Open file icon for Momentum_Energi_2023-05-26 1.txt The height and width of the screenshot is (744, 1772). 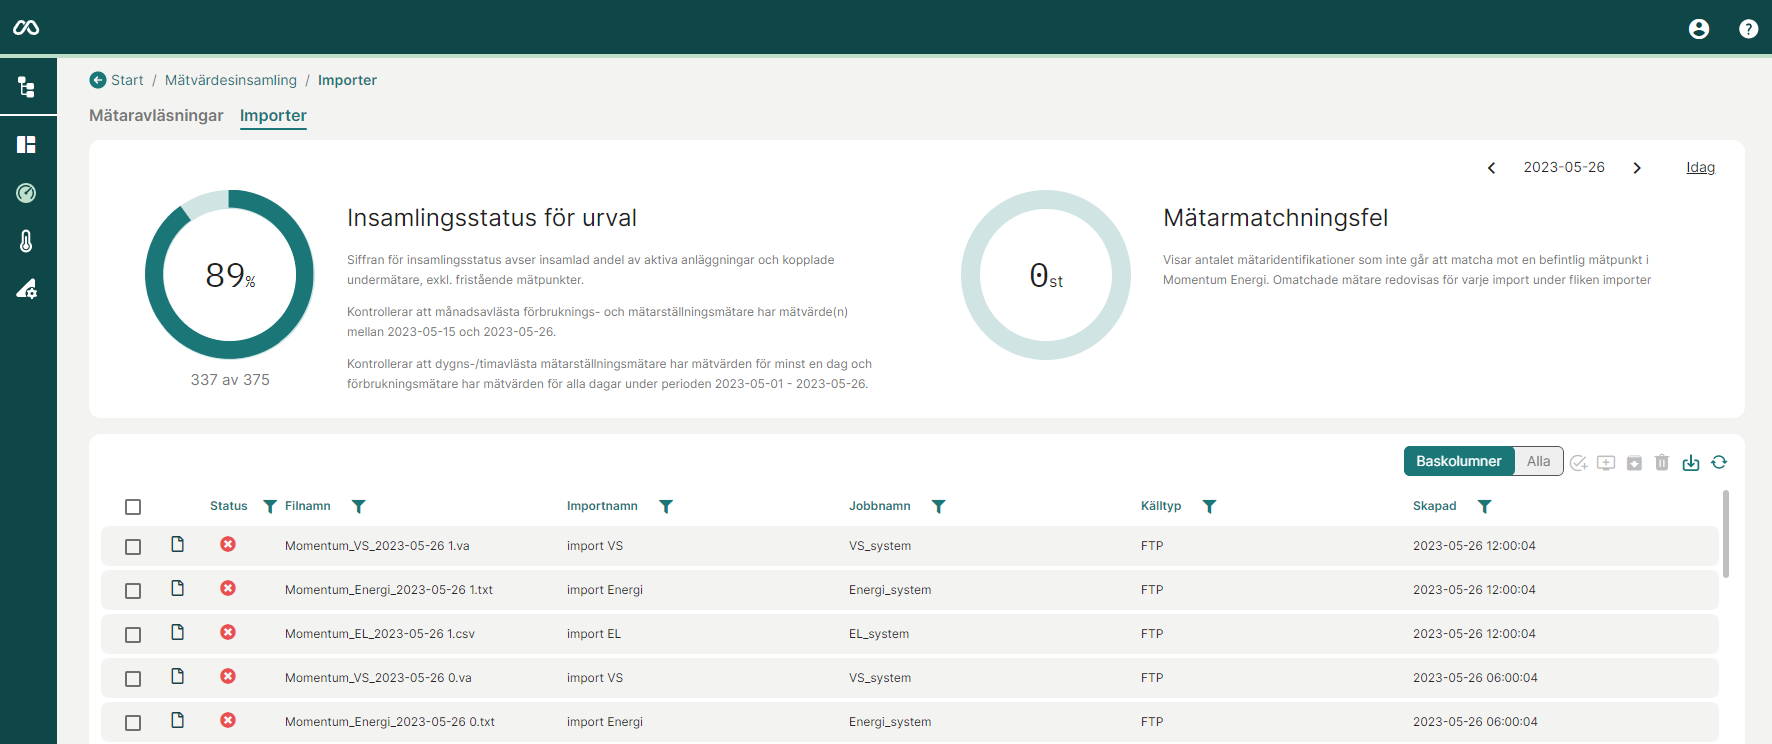pyautogui.click(x=178, y=588)
